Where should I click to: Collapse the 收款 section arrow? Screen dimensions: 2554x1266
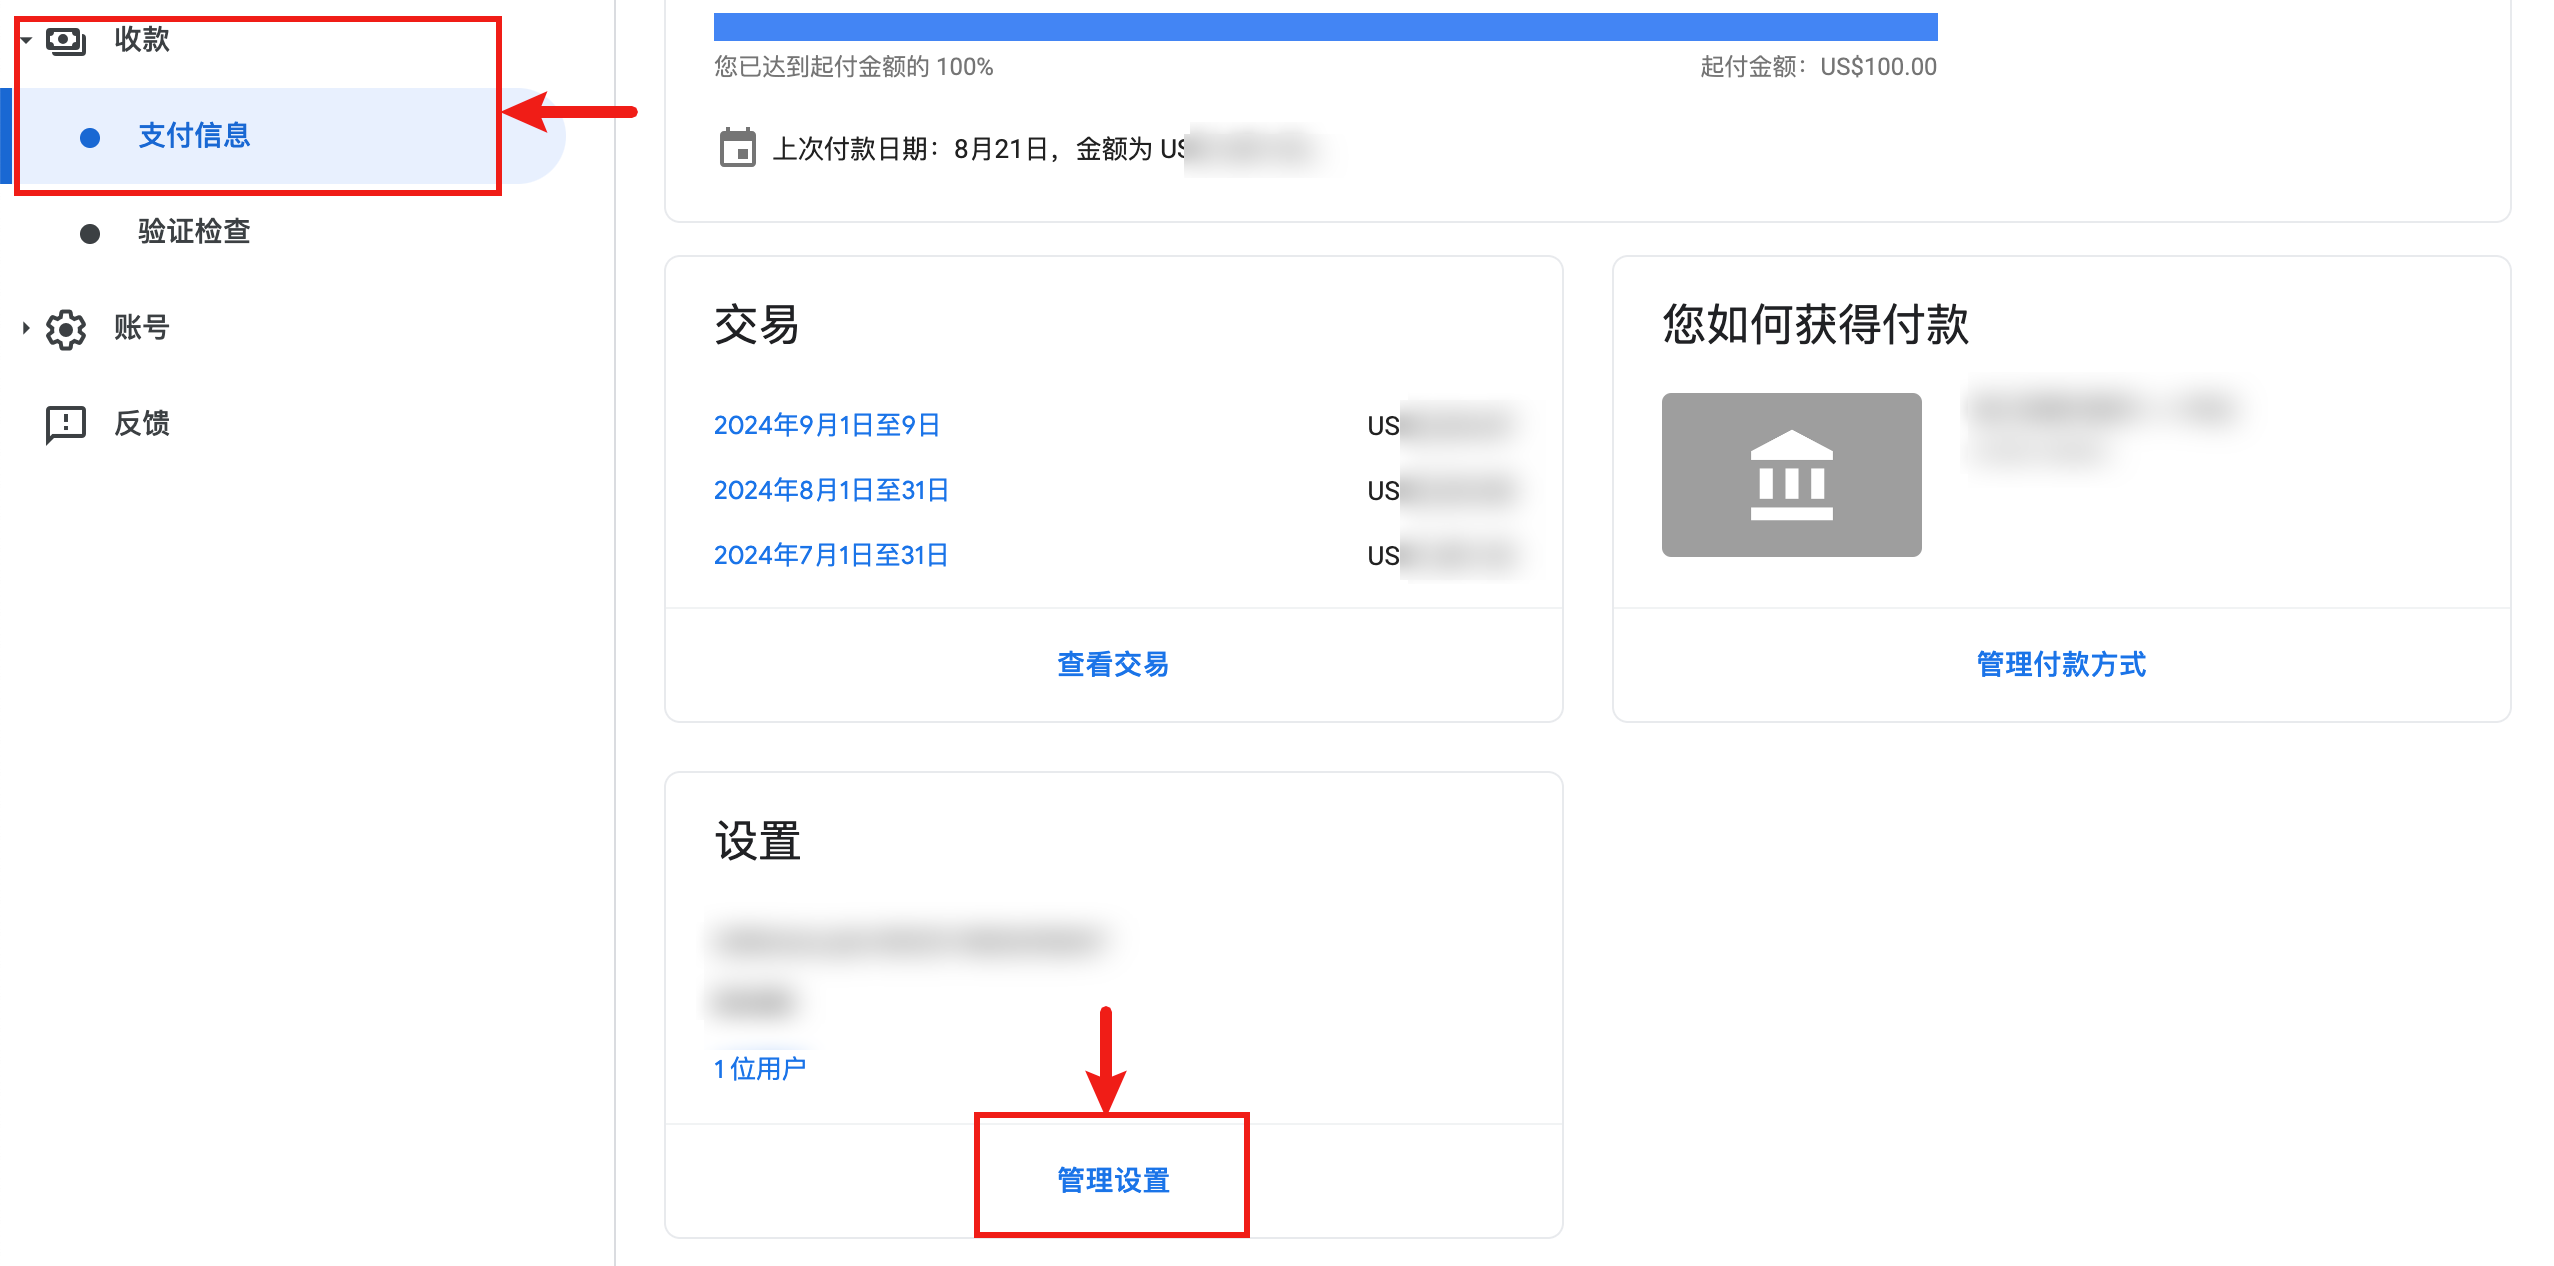[27, 40]
